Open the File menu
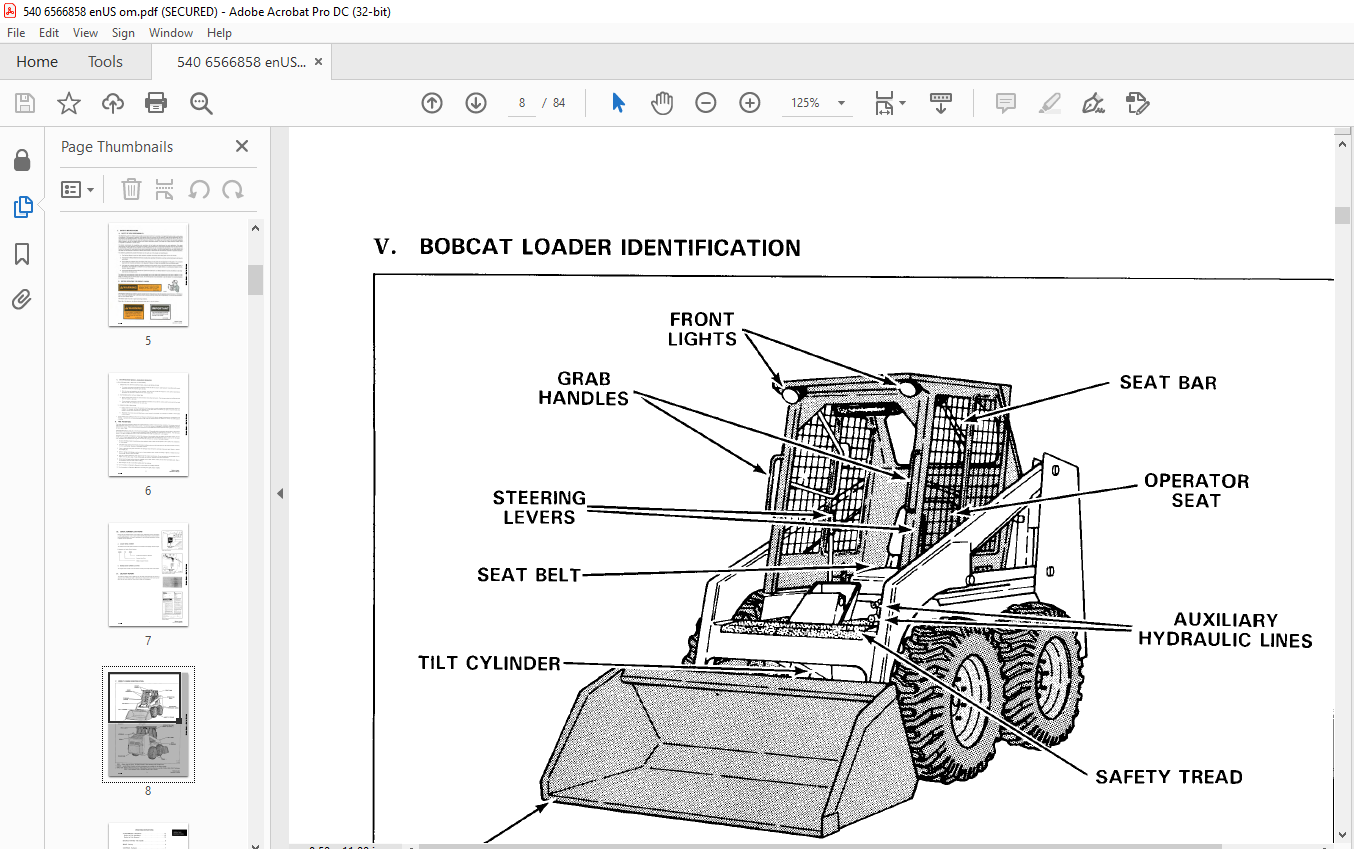 (16, 33)
